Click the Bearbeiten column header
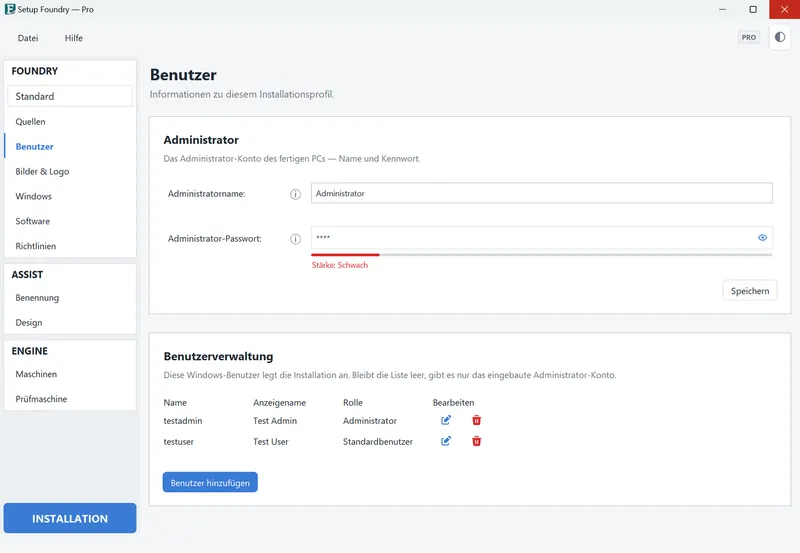 tap(453, 403)
